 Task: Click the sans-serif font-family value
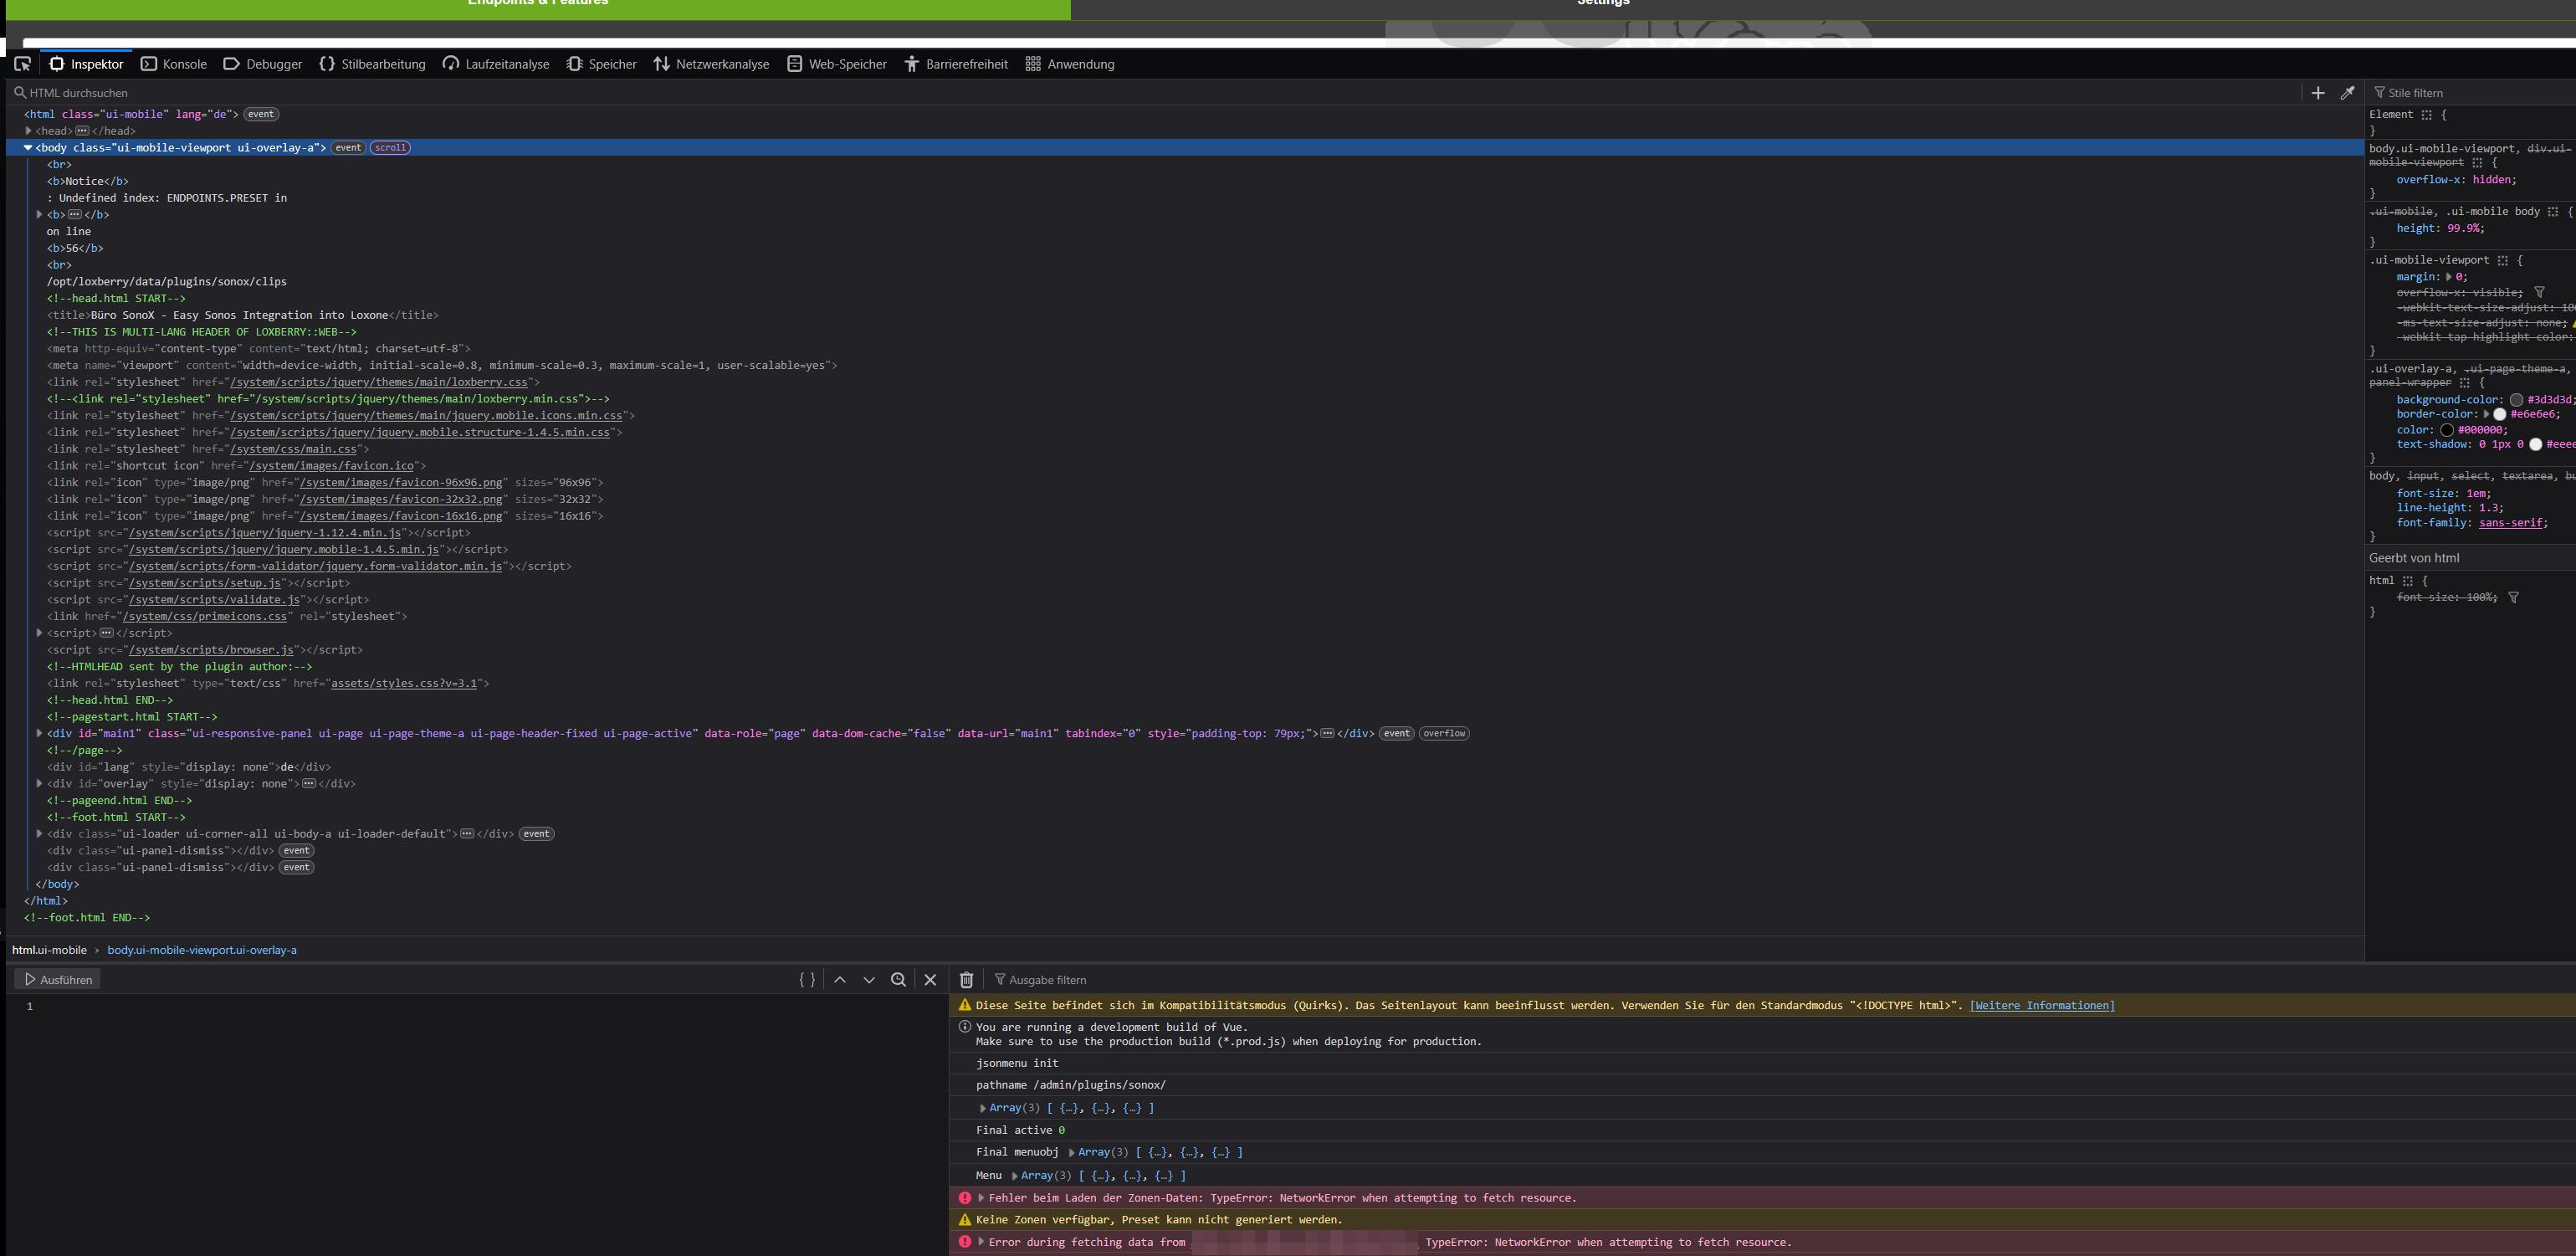[x=2510, y=523]
